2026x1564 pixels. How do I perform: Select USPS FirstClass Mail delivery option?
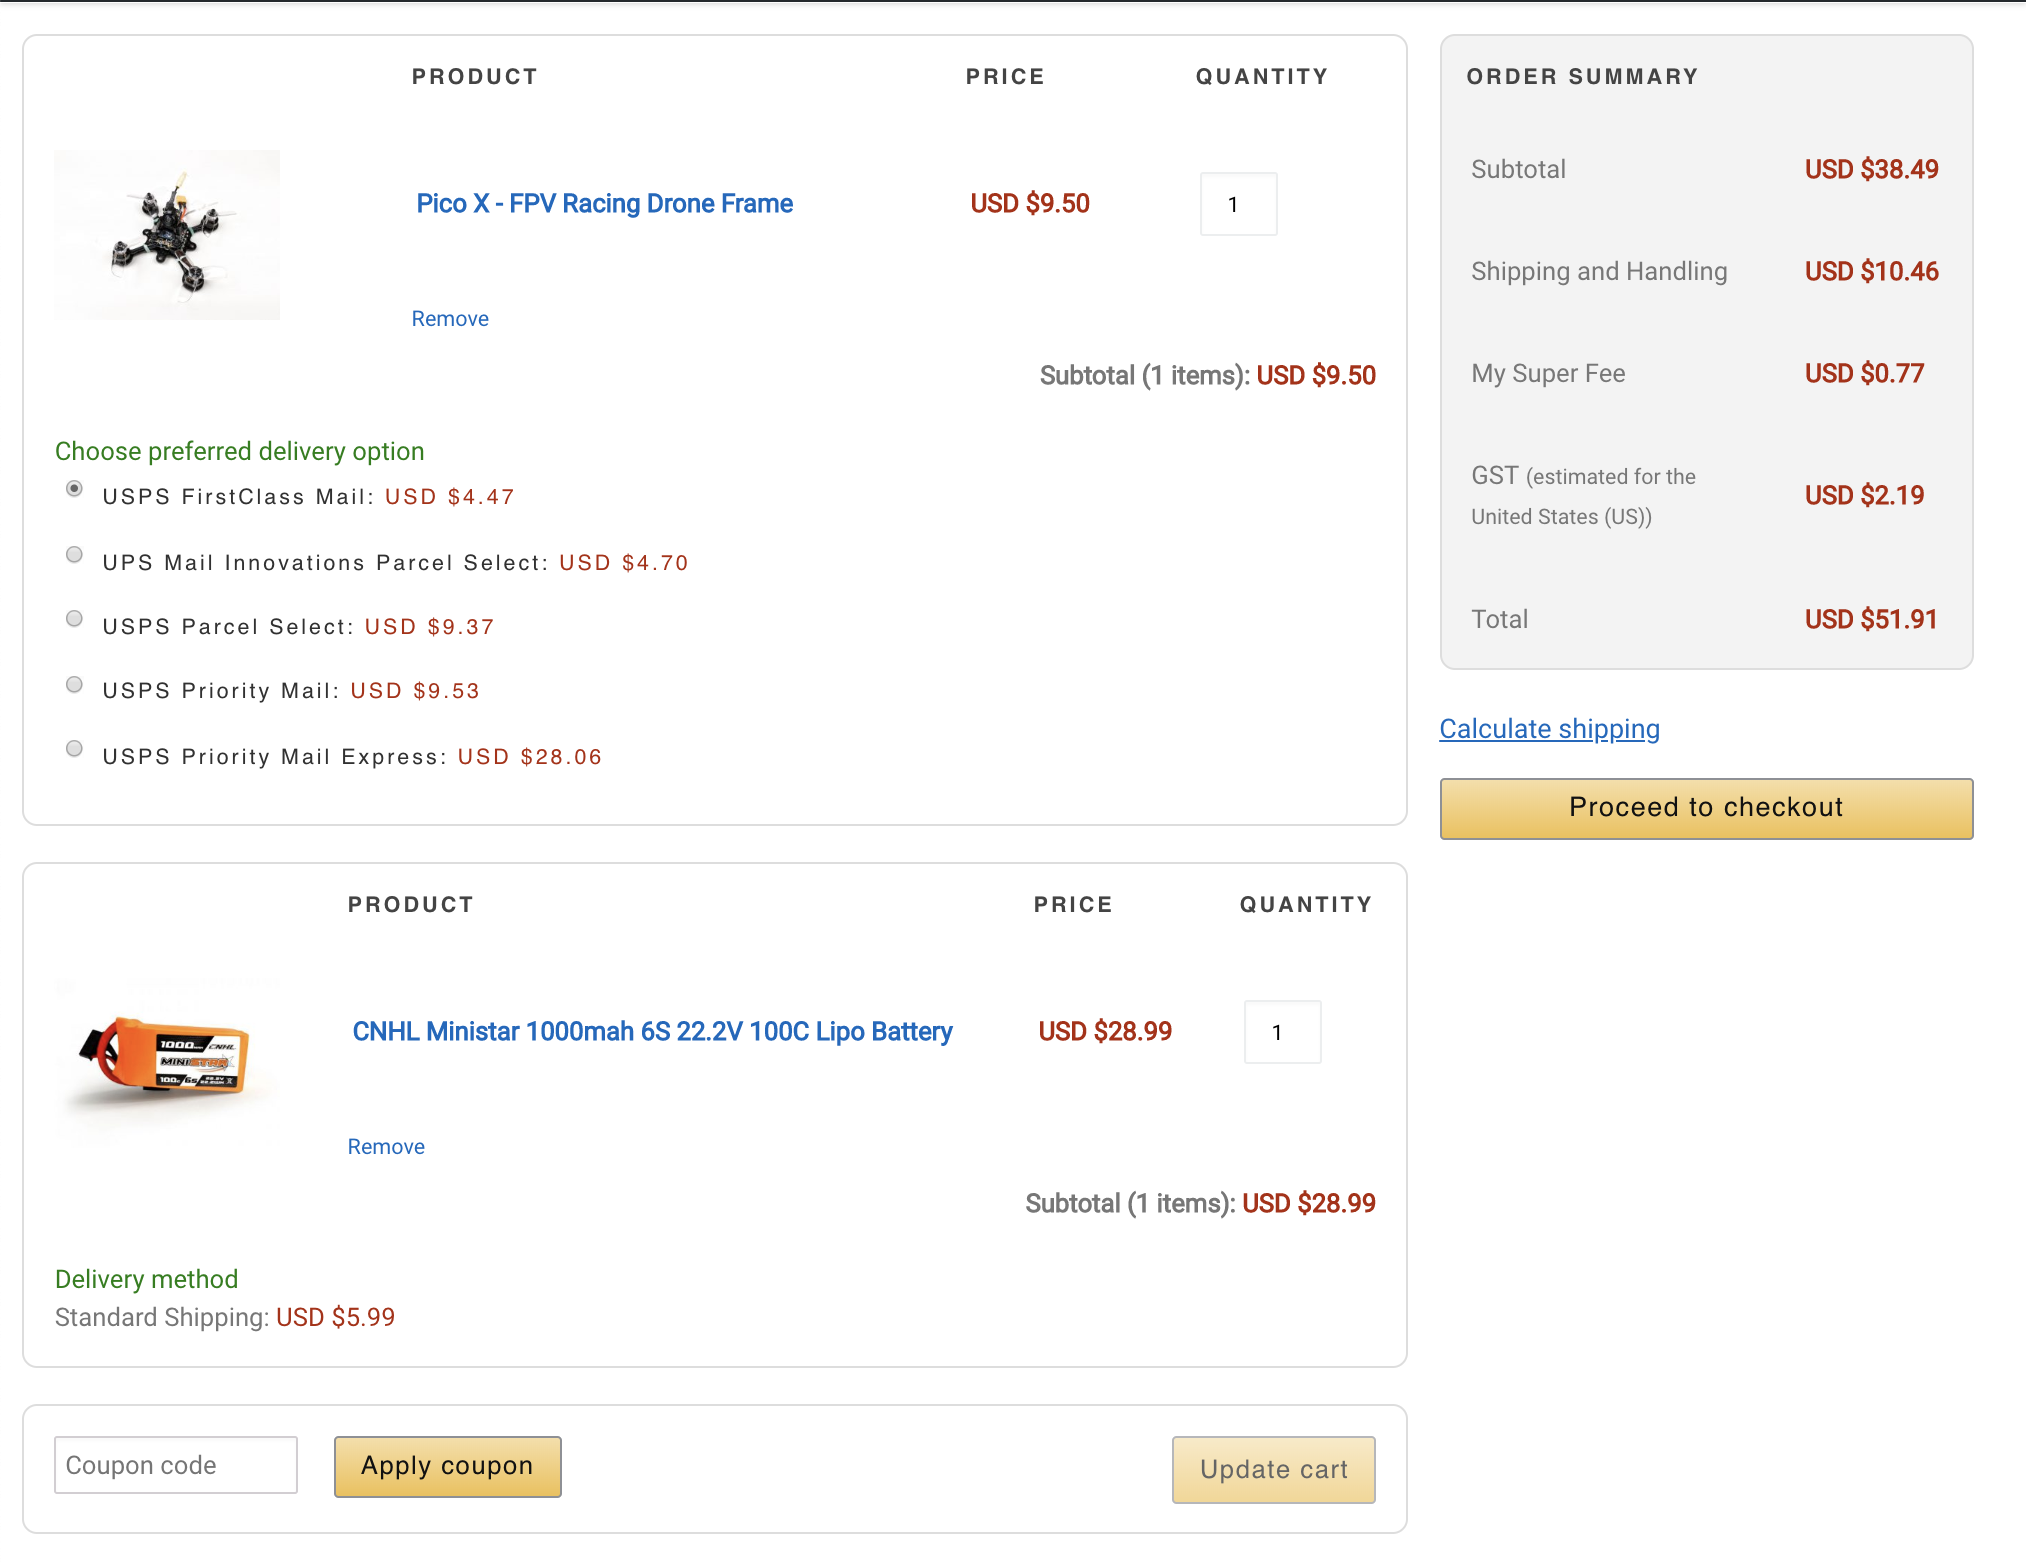click(74, 489)
